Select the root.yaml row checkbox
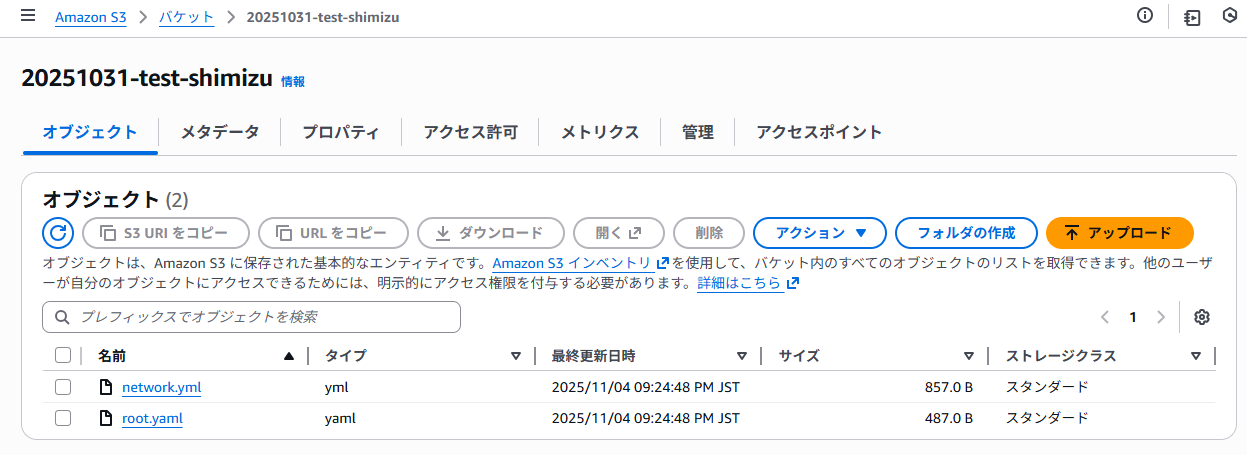The height and width of the screenshot is (455, 1247). (63, 418)
